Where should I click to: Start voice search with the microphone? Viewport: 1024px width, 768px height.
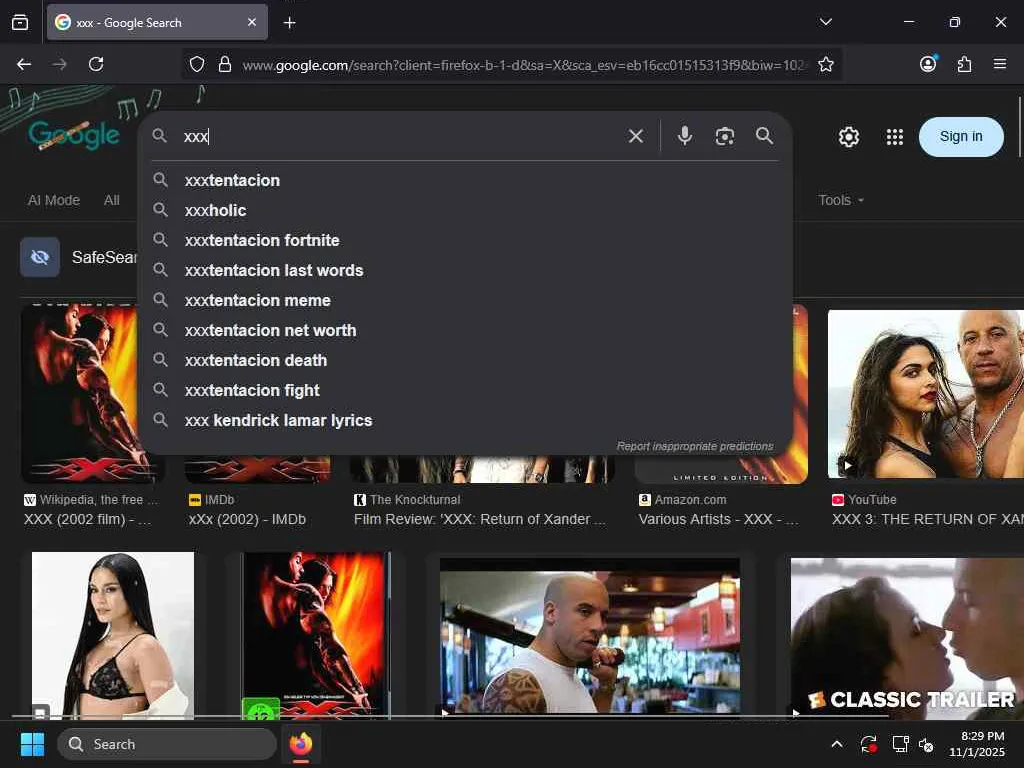click(684, 136)
